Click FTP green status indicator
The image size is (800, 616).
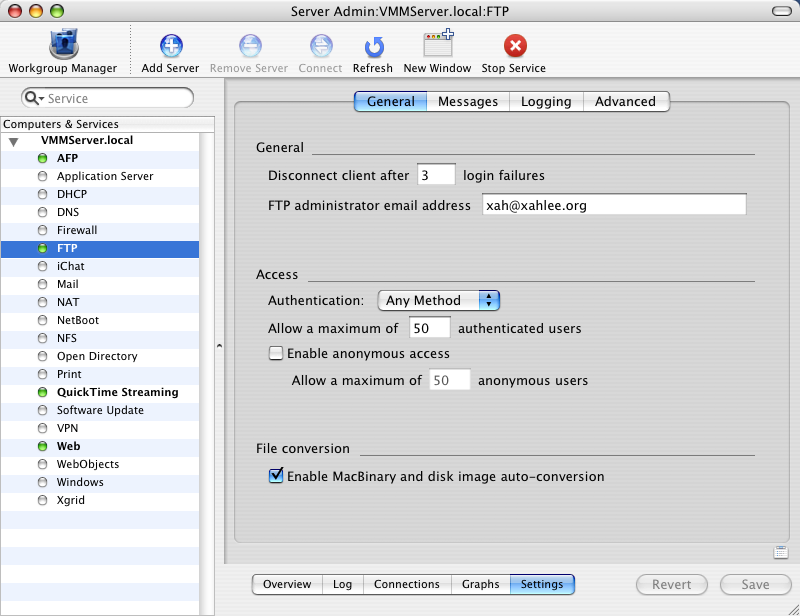click(43, 249)
